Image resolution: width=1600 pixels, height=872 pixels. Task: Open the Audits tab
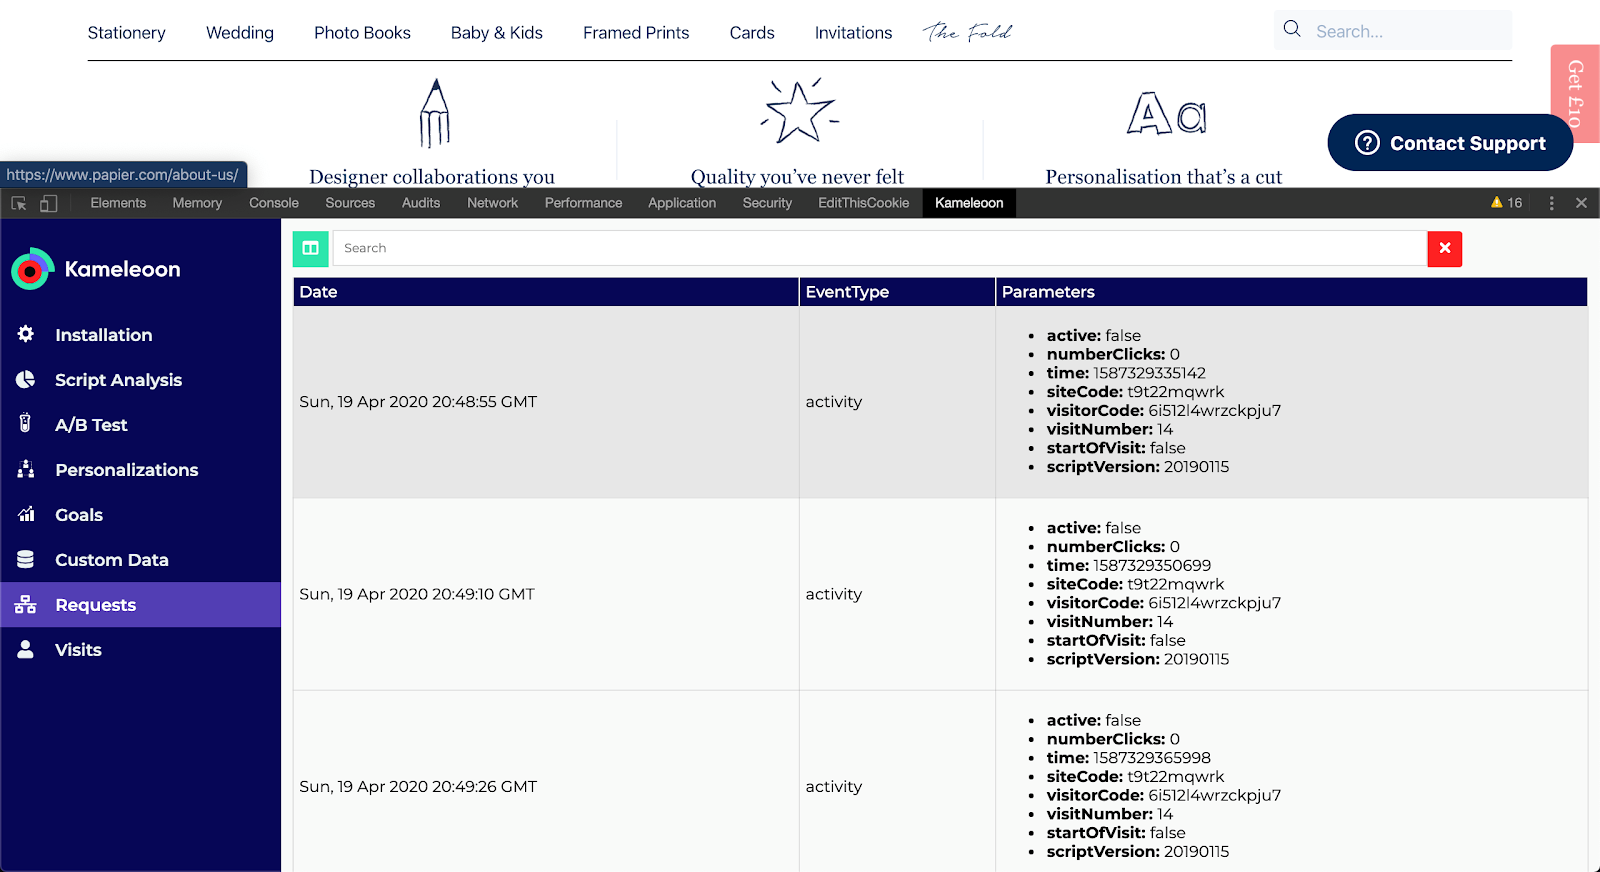(421, 203)
